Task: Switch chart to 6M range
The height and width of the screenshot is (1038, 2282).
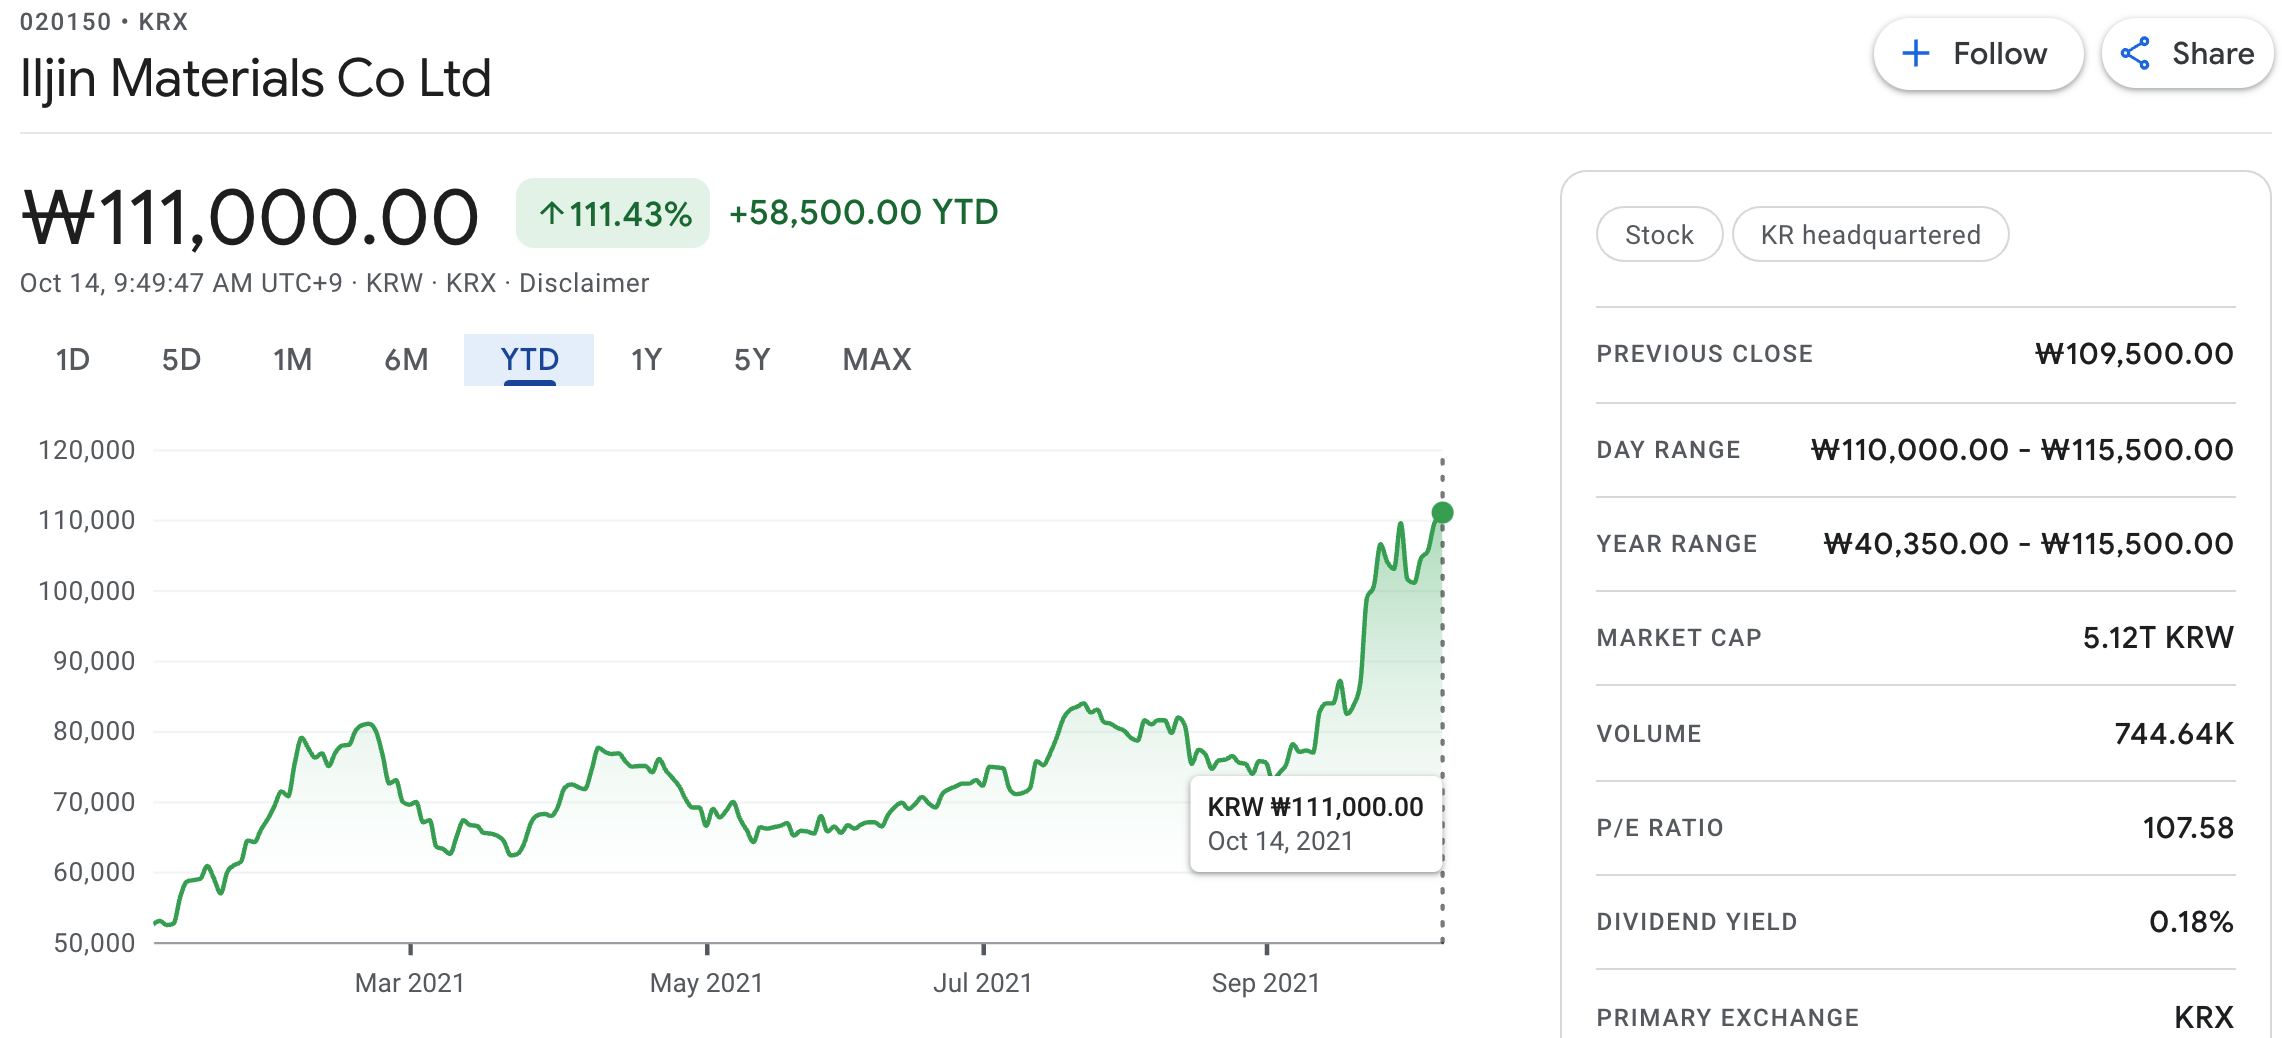Action: pos(406,359)
